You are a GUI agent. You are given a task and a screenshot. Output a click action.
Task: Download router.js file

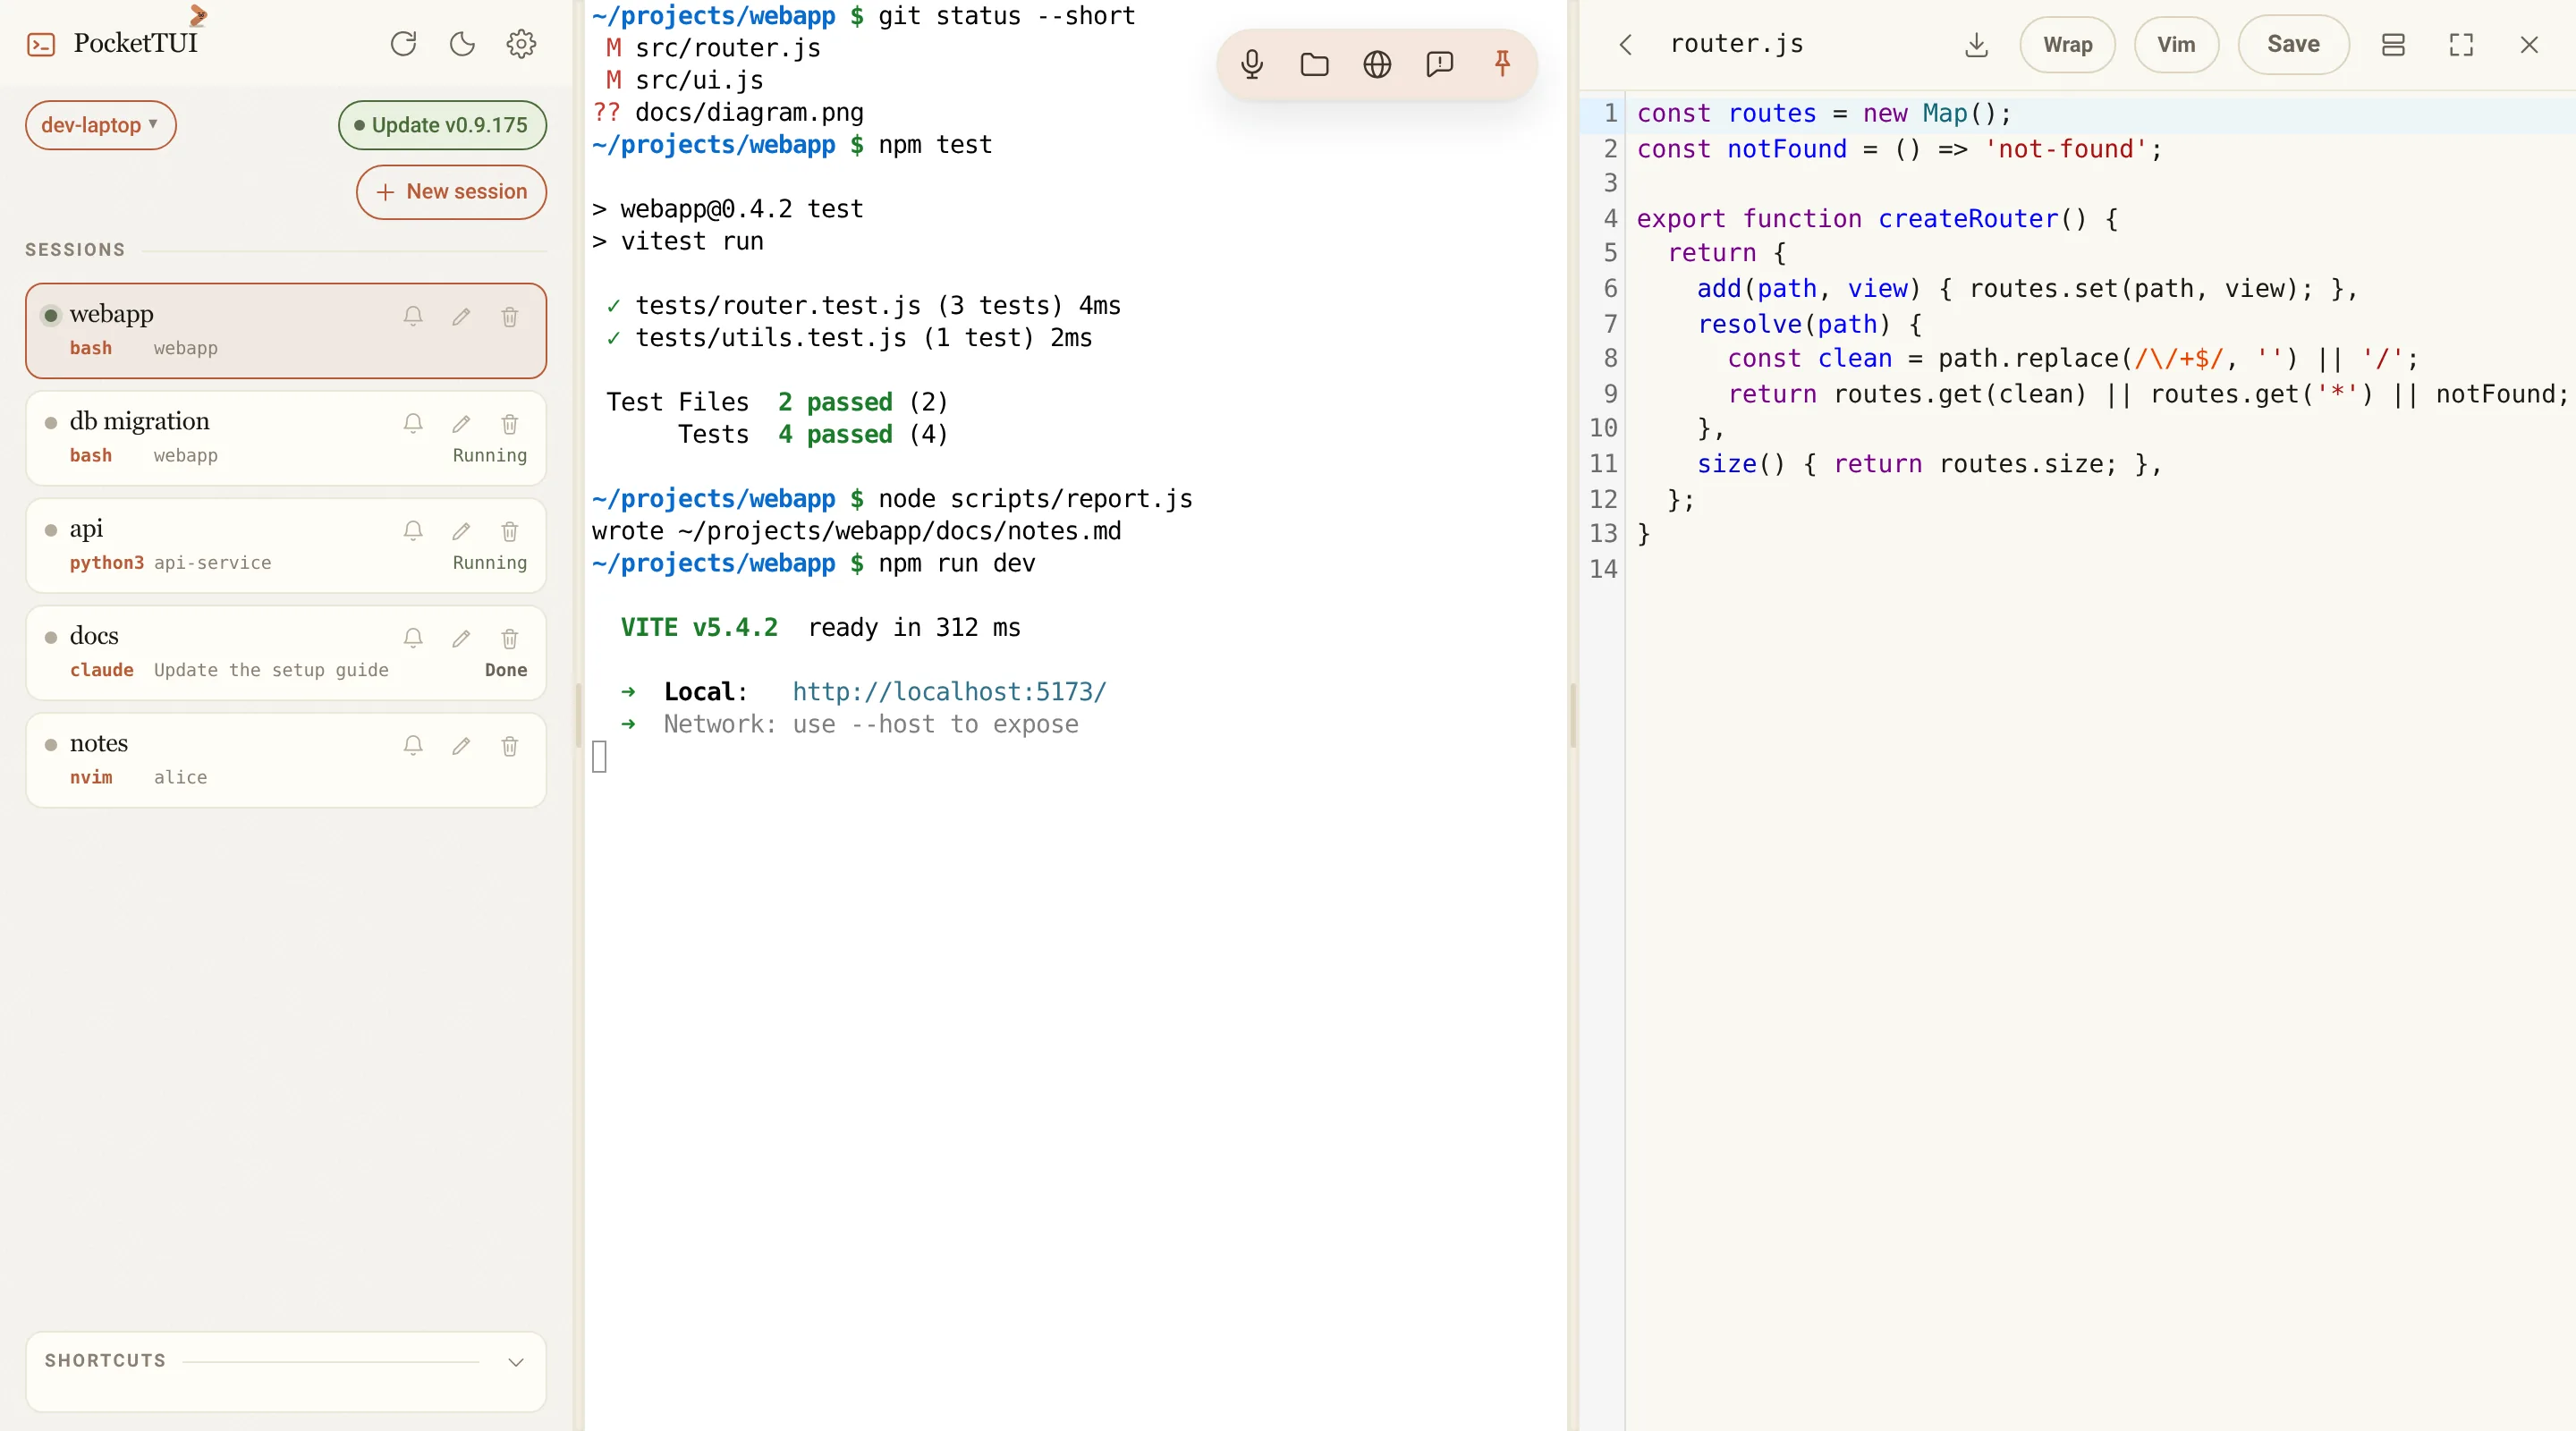1976,45
